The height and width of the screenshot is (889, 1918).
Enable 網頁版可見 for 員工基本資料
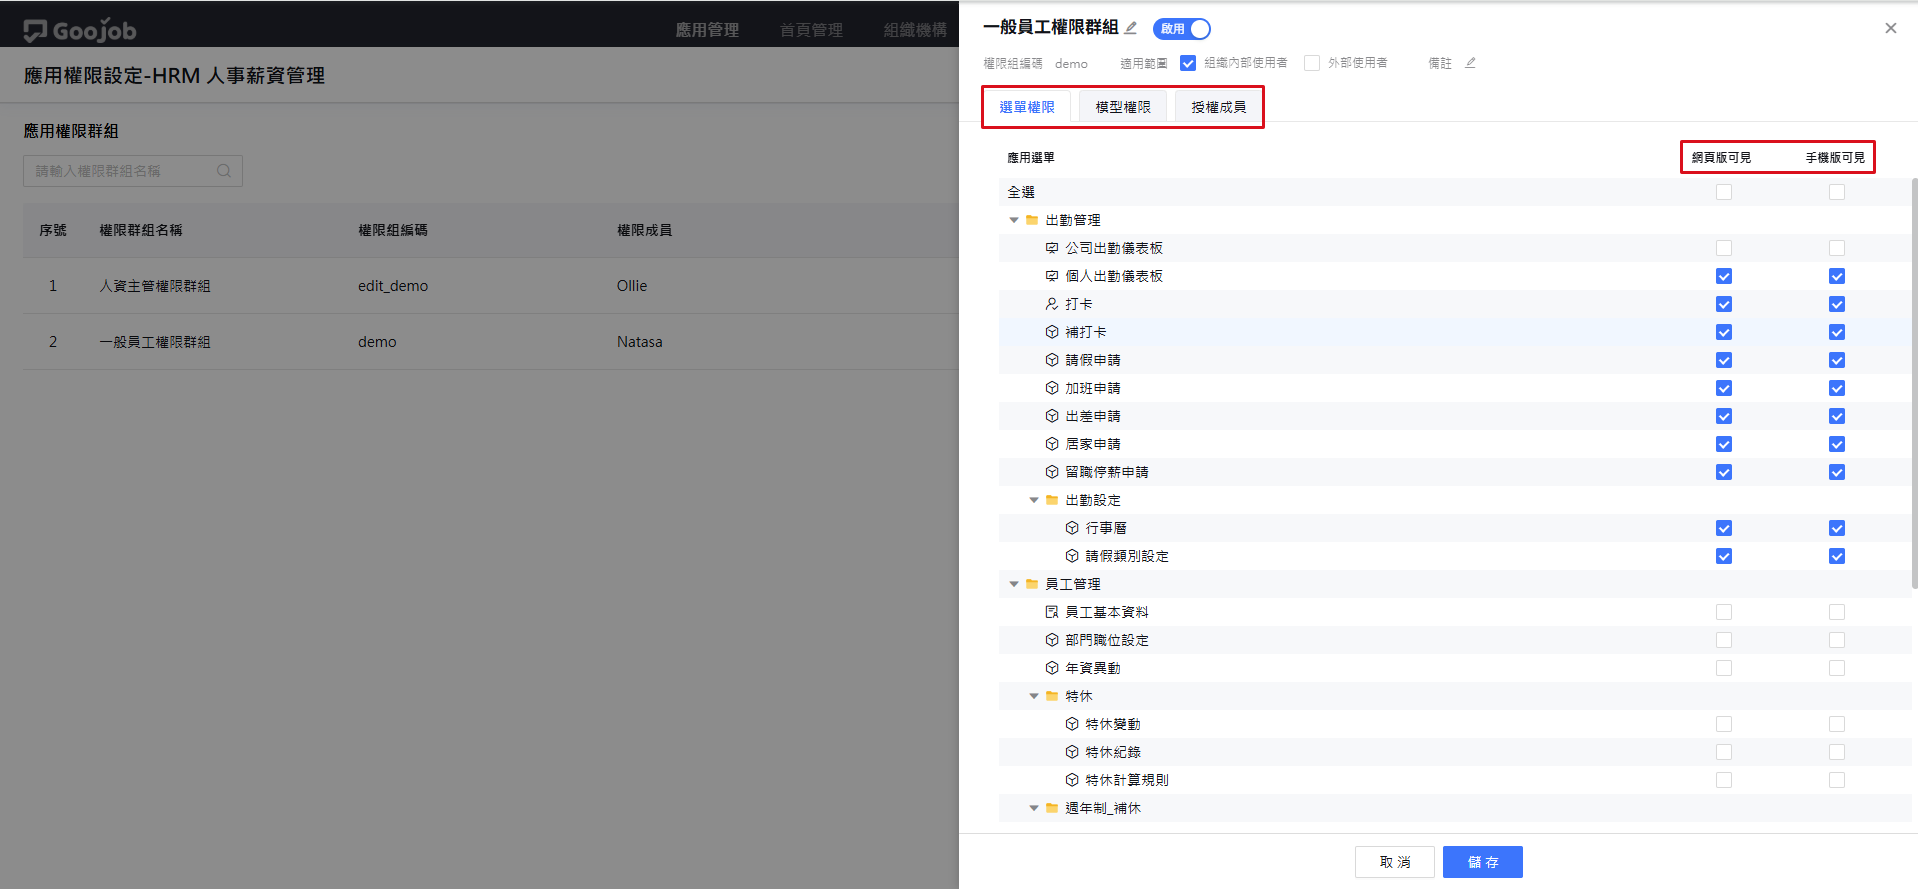(x=1724, y=612)
